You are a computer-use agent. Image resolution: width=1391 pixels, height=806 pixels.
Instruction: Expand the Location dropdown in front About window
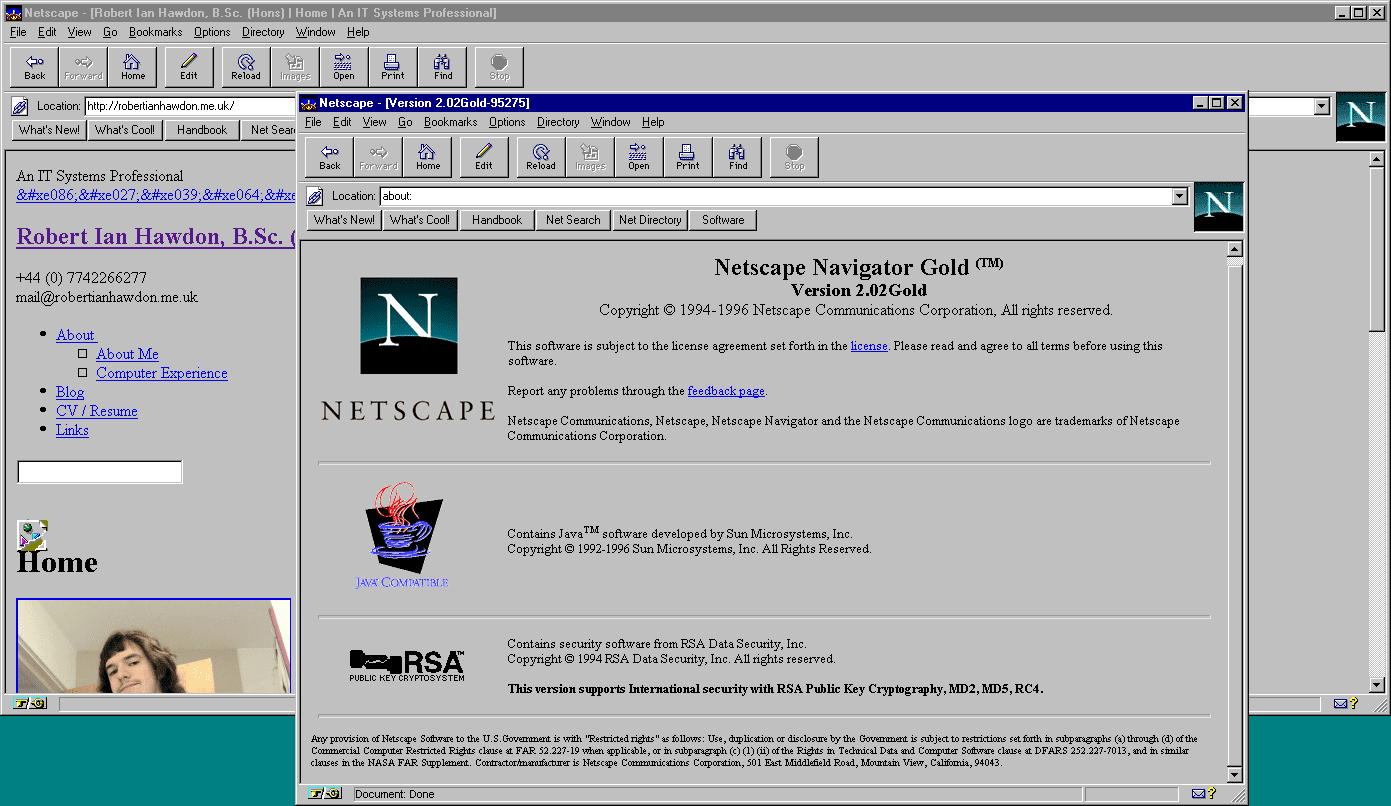[x=1180, y=196]
